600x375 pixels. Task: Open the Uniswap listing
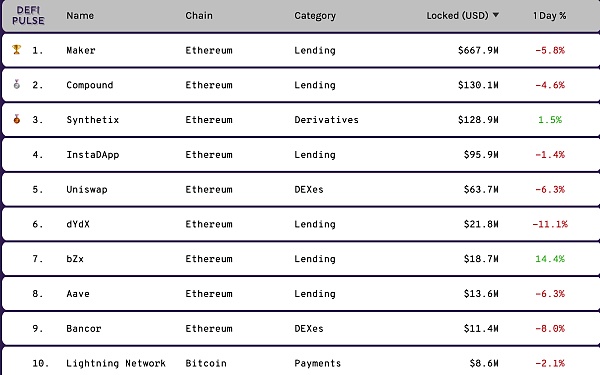[86, 189]
